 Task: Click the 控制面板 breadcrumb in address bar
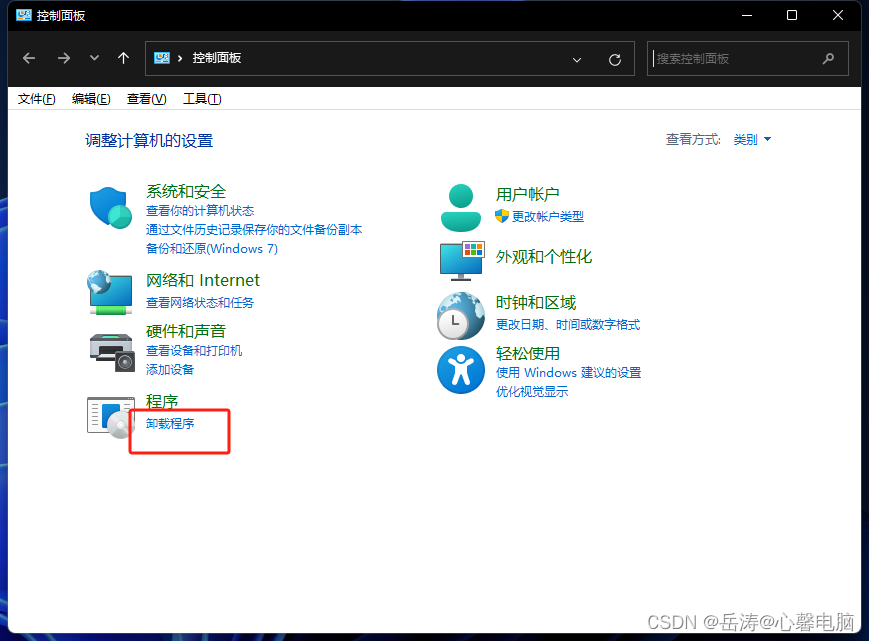tap(217, 58)
